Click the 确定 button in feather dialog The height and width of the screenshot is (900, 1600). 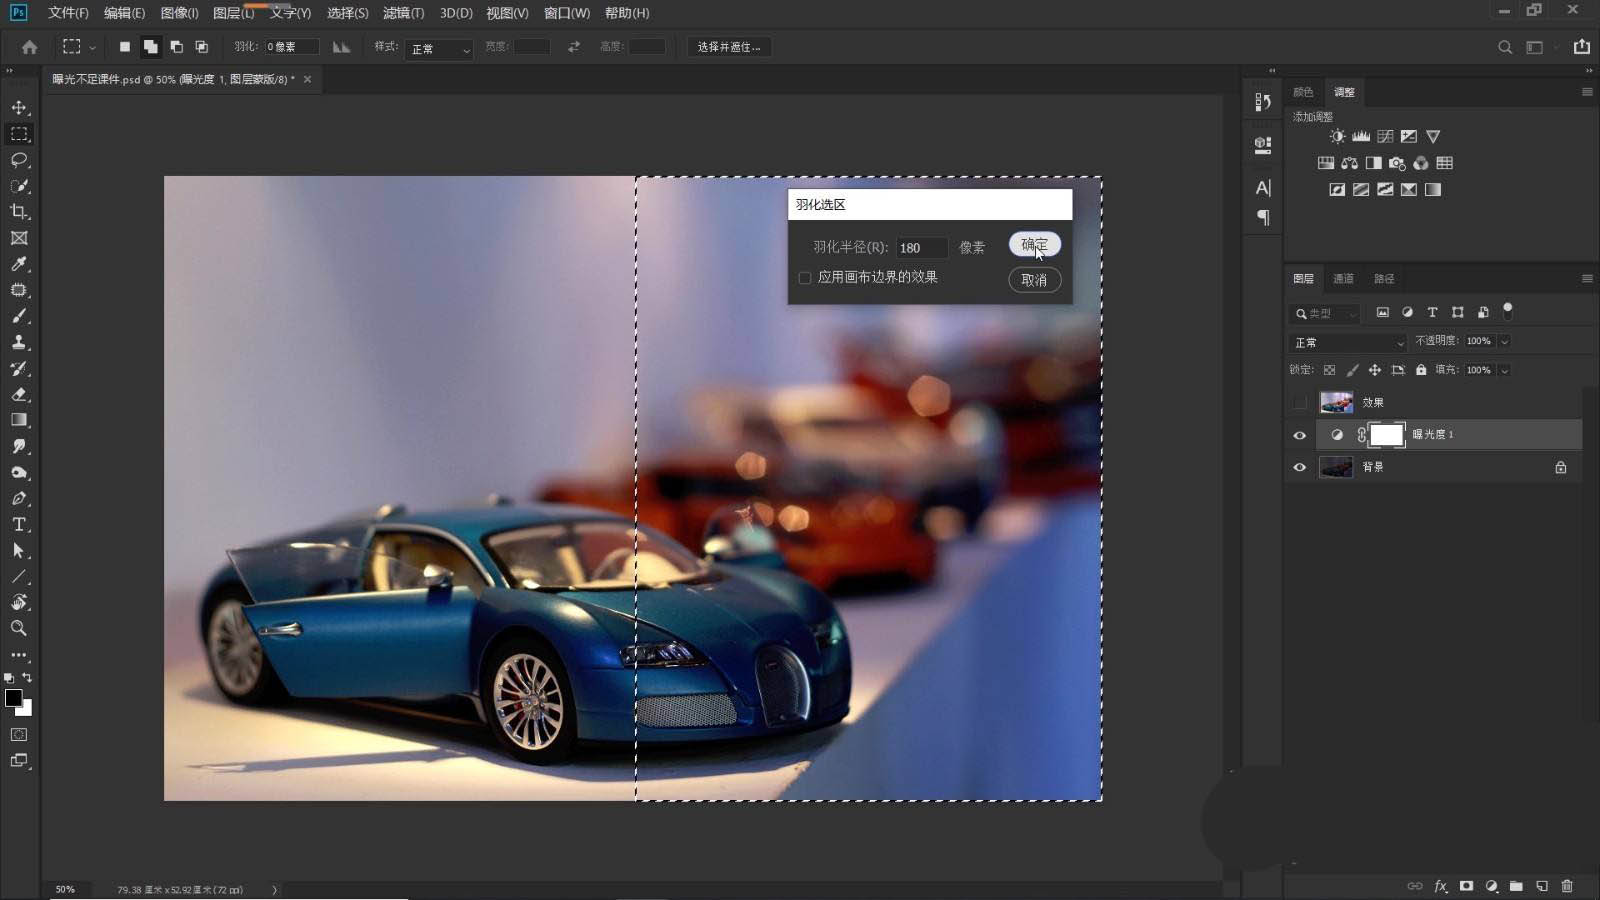pyautogui.click(x=1034, y=245)
